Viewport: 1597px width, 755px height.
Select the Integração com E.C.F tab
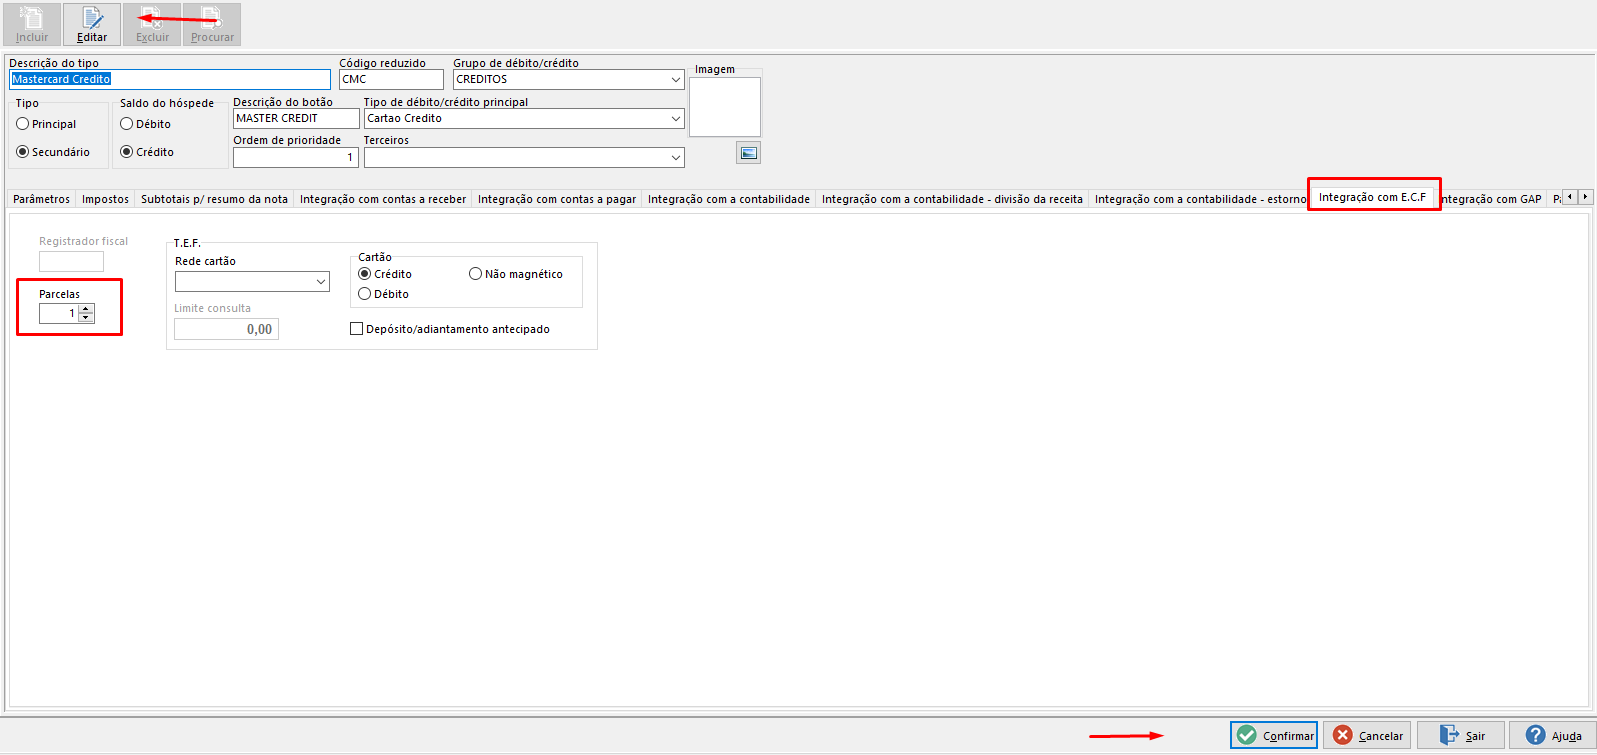(1372, 197)
